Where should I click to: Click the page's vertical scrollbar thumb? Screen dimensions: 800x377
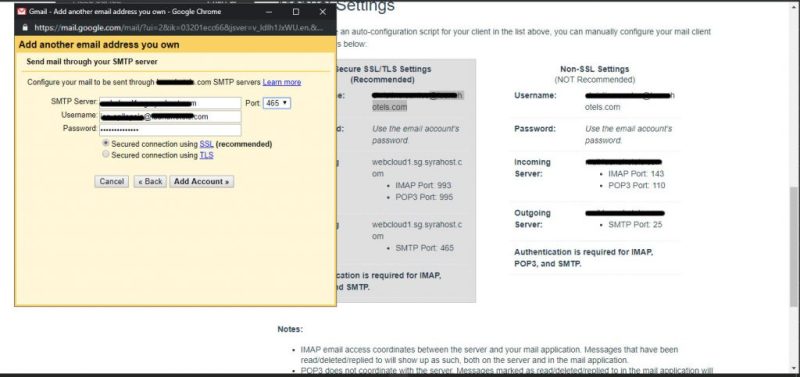(x=794, y=246)
